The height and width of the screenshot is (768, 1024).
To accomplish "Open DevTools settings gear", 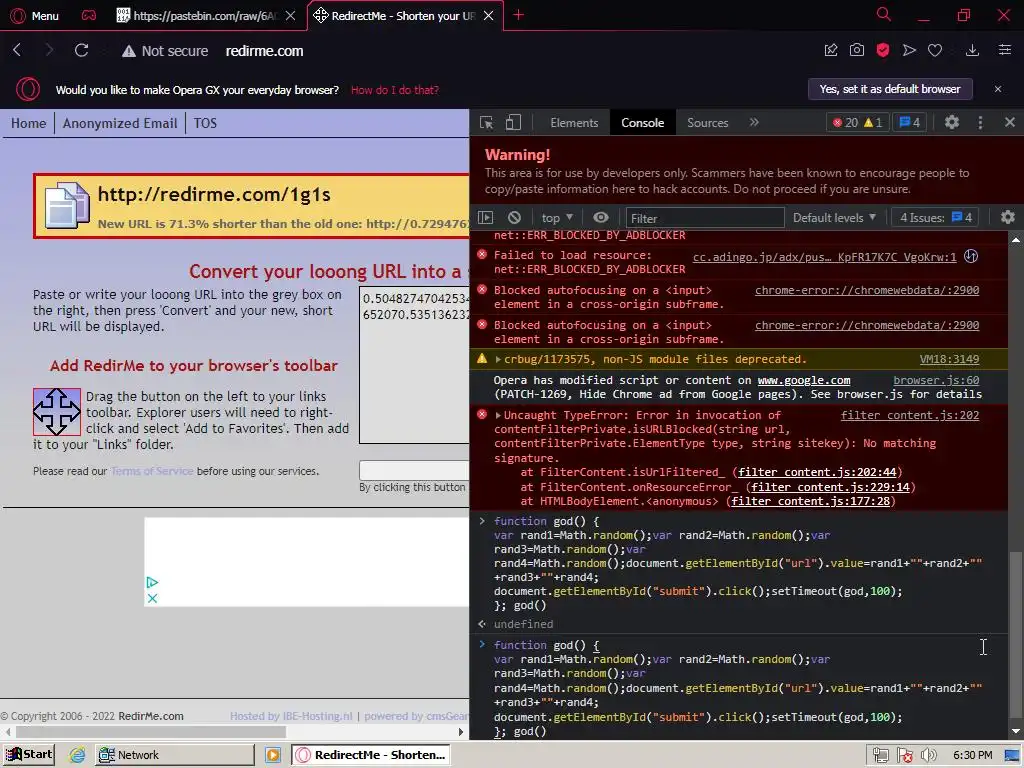I will click(x=952, y=122).
